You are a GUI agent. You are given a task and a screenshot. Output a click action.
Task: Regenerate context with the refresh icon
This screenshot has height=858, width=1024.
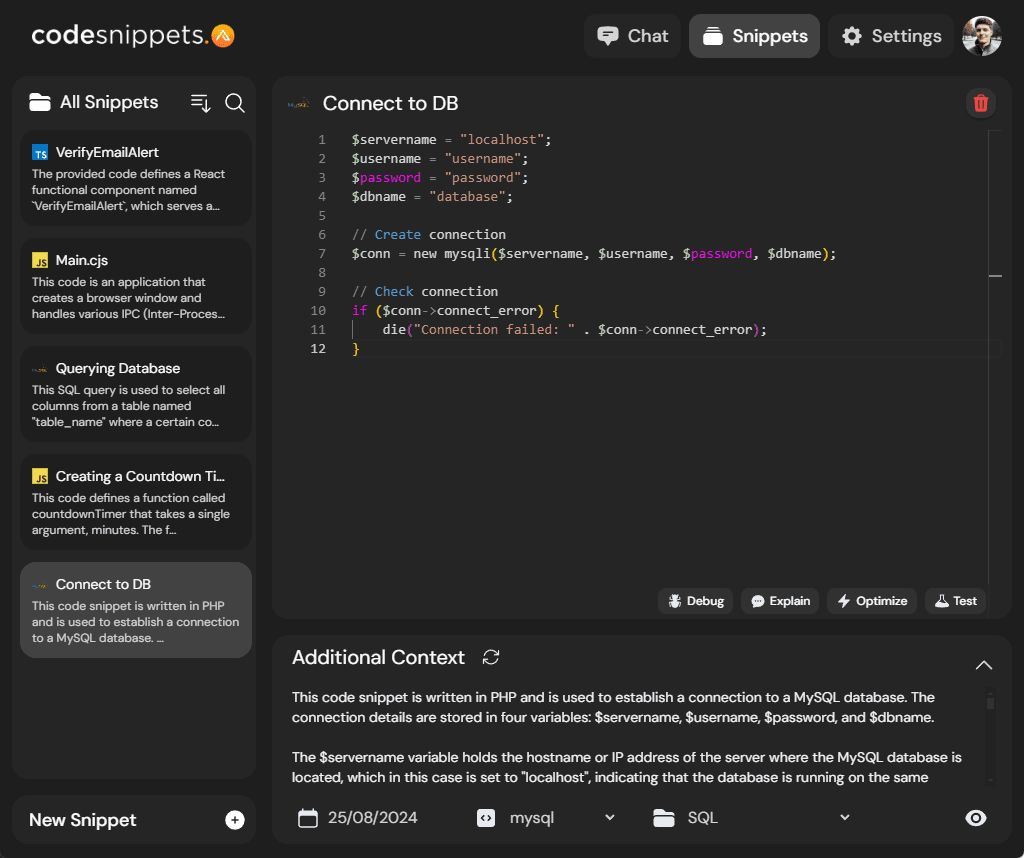491,657
